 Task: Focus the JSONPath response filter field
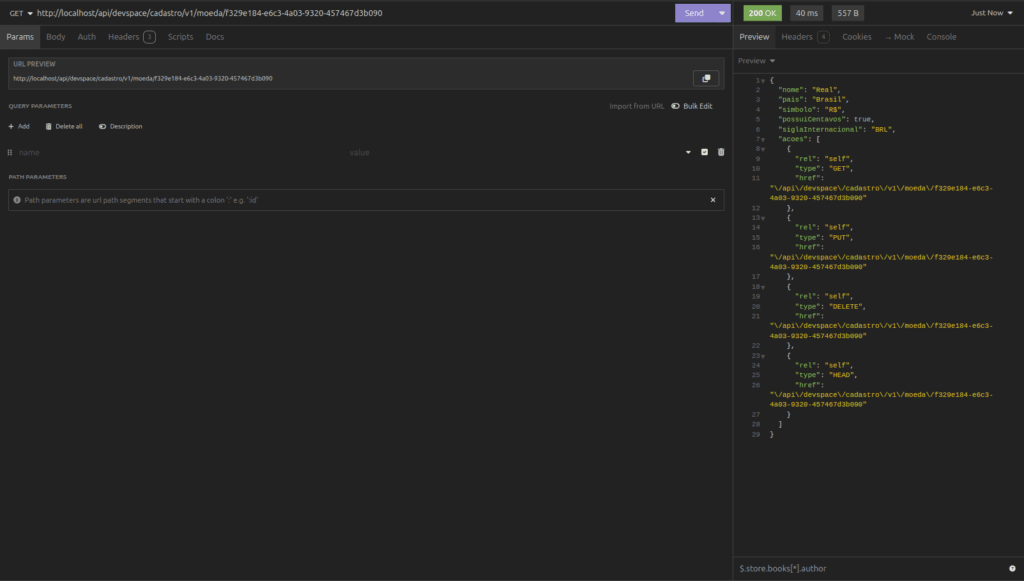point(871,569)
